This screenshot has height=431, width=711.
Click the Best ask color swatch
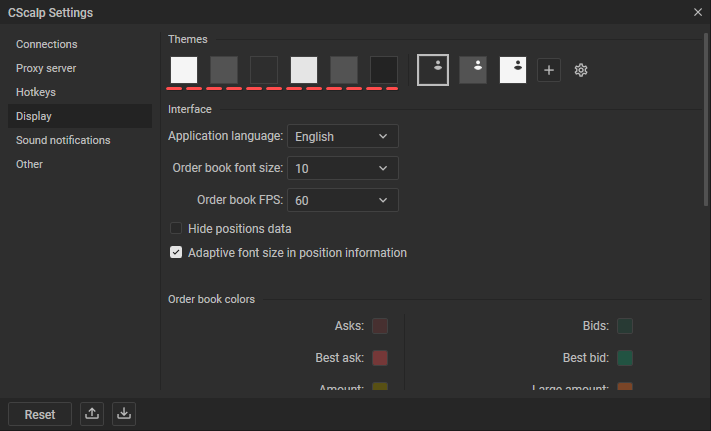380,358
